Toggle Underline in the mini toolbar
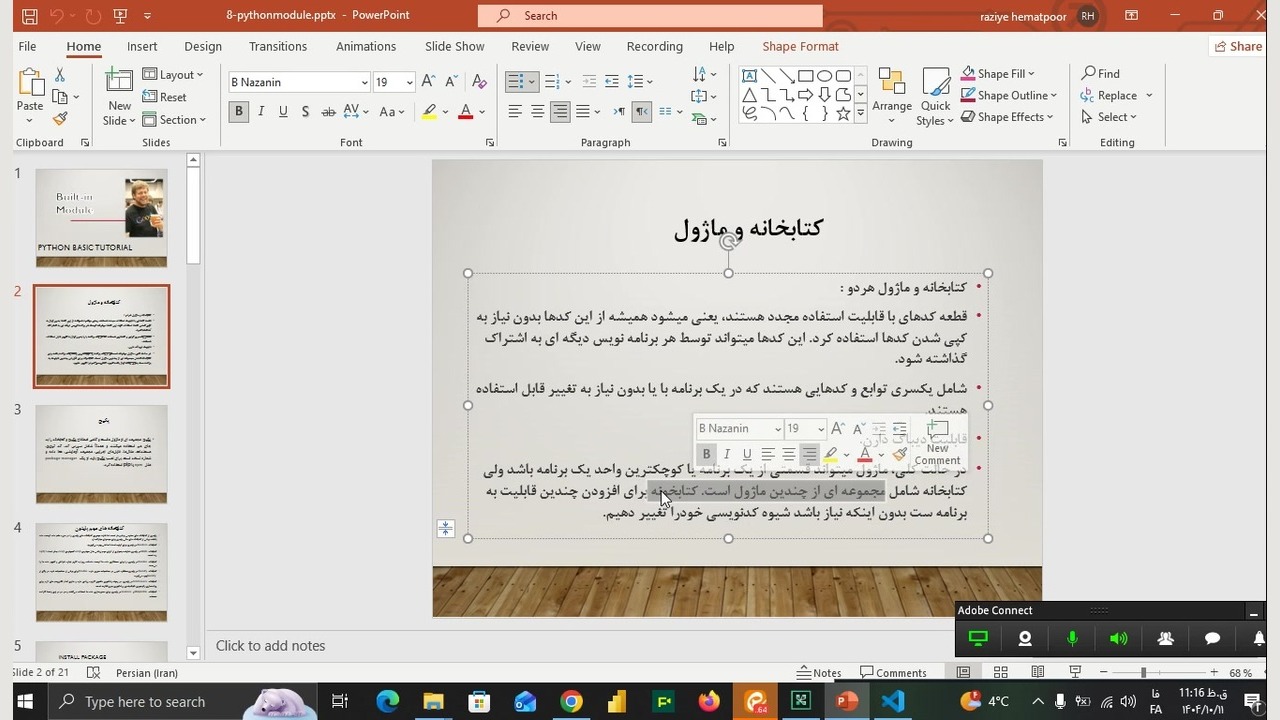The image size is (1280, 720). 747,454
